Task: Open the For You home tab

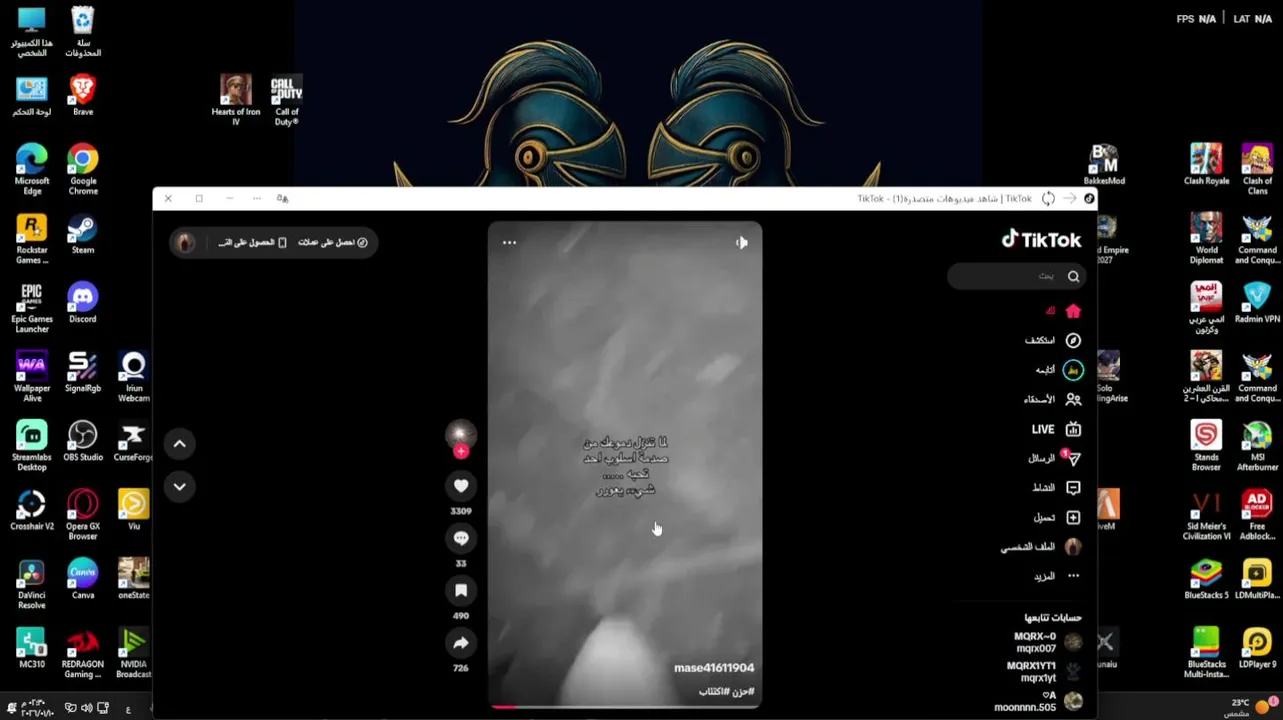Action: [1062, 311]
